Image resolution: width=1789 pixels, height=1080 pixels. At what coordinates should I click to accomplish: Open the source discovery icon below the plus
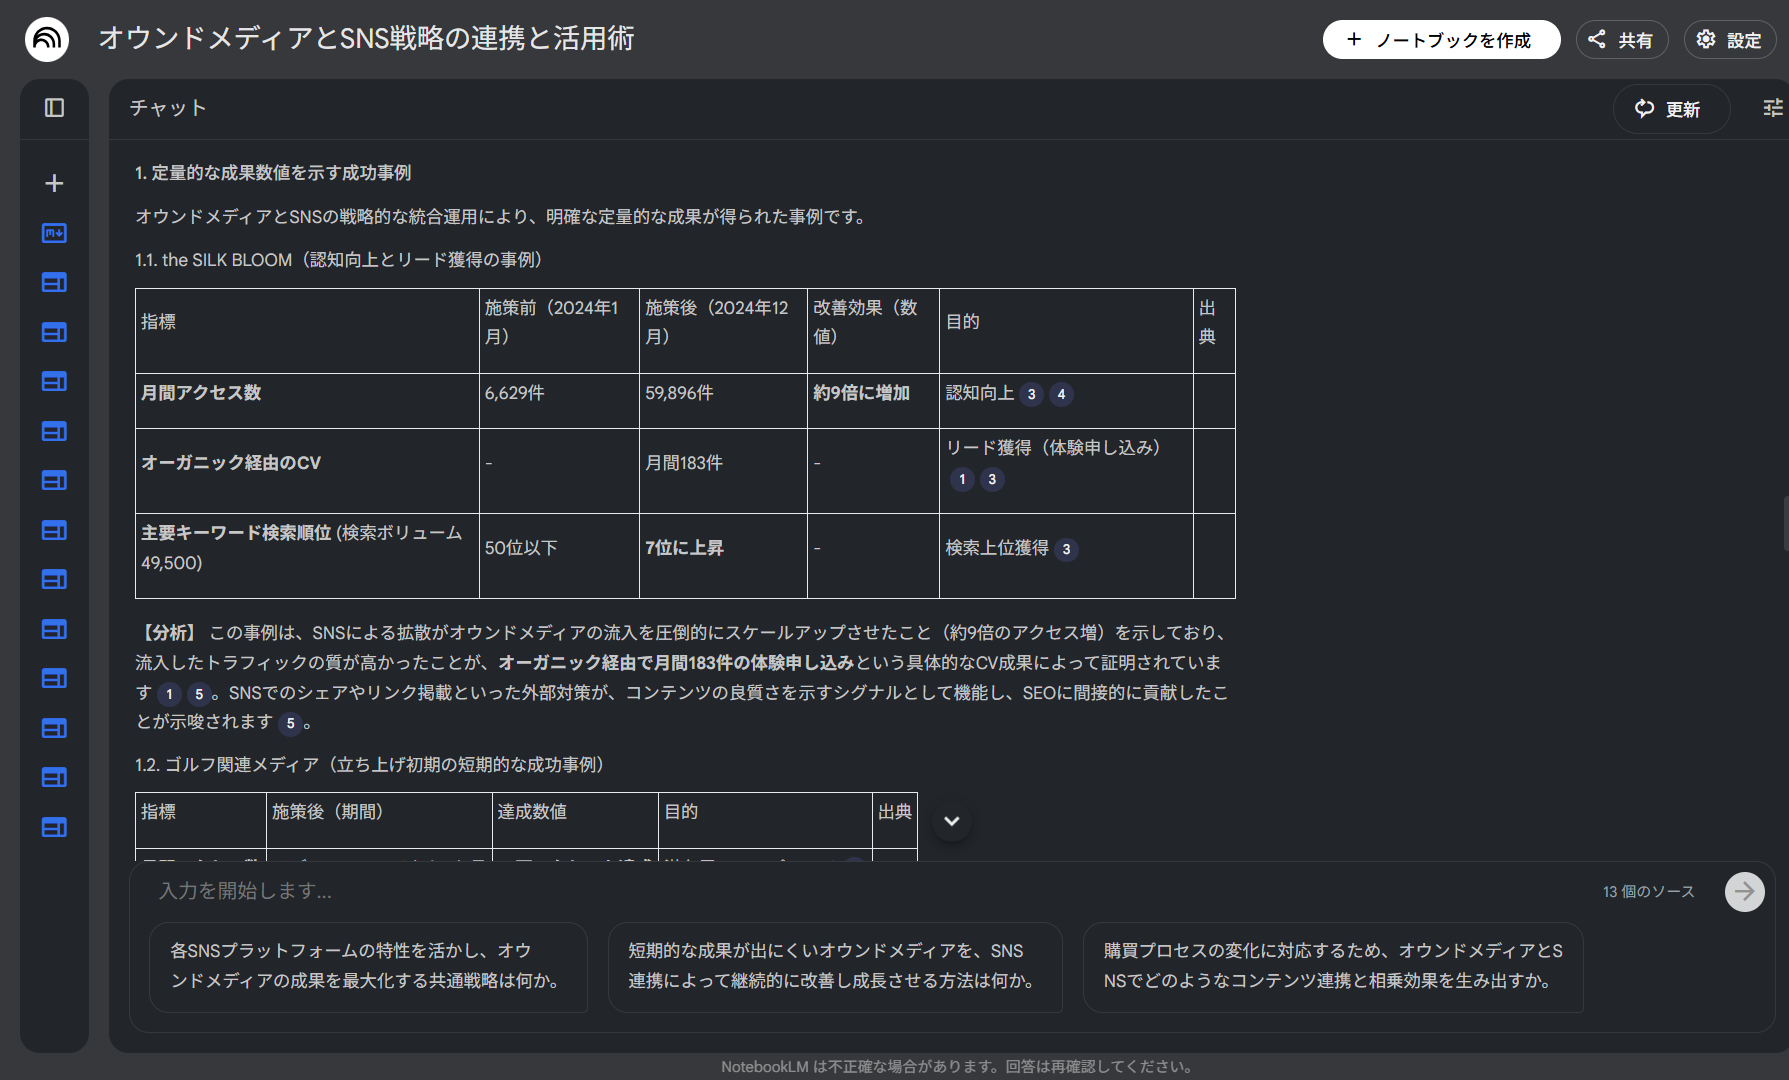tap(55, 233)
